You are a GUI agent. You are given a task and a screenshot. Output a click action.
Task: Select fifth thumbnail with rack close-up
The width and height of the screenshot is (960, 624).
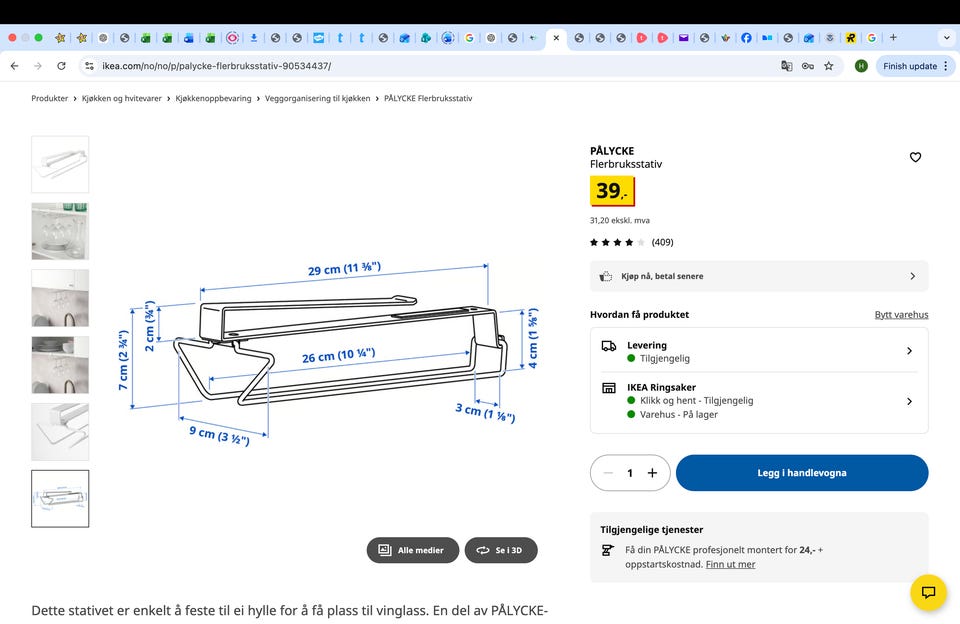tap(60, 432)
